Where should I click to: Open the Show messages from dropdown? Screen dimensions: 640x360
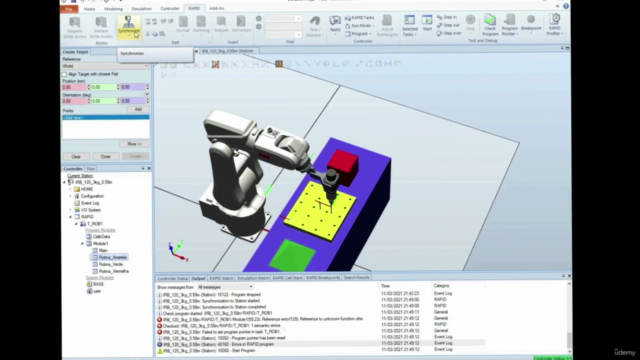click(225, 287)
